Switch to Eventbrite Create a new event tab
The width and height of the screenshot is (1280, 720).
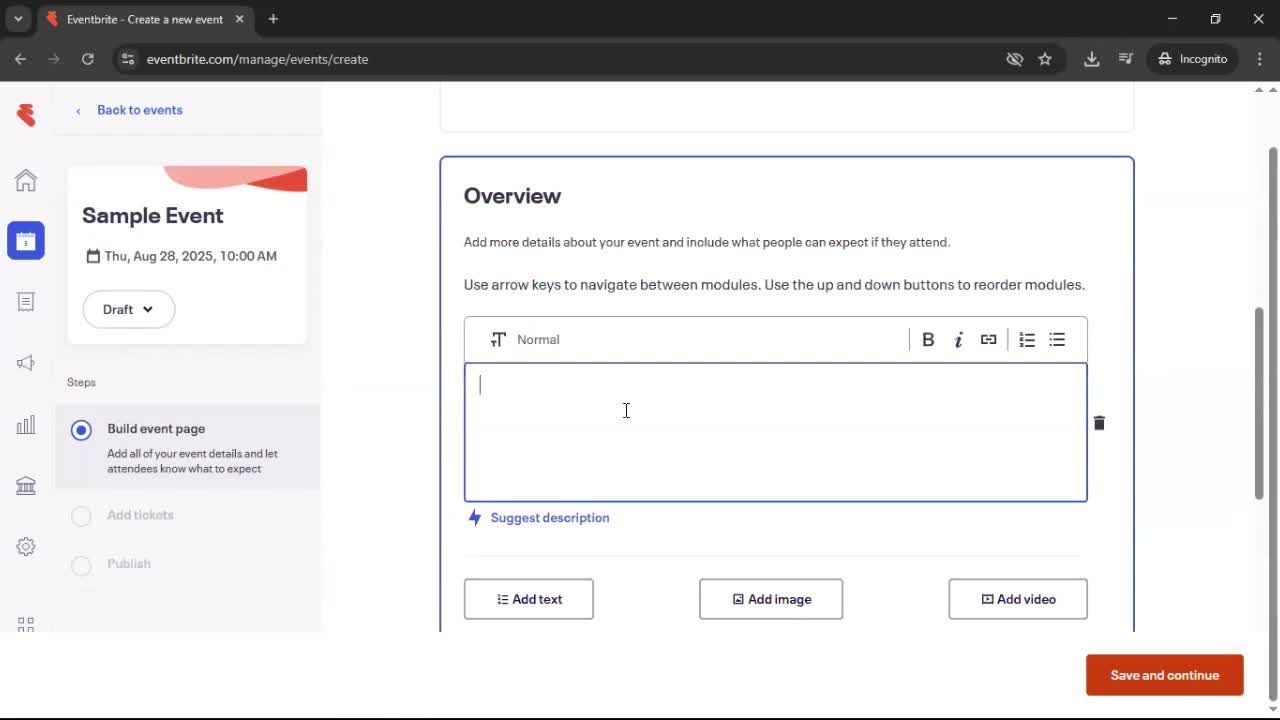coord(146,19)
